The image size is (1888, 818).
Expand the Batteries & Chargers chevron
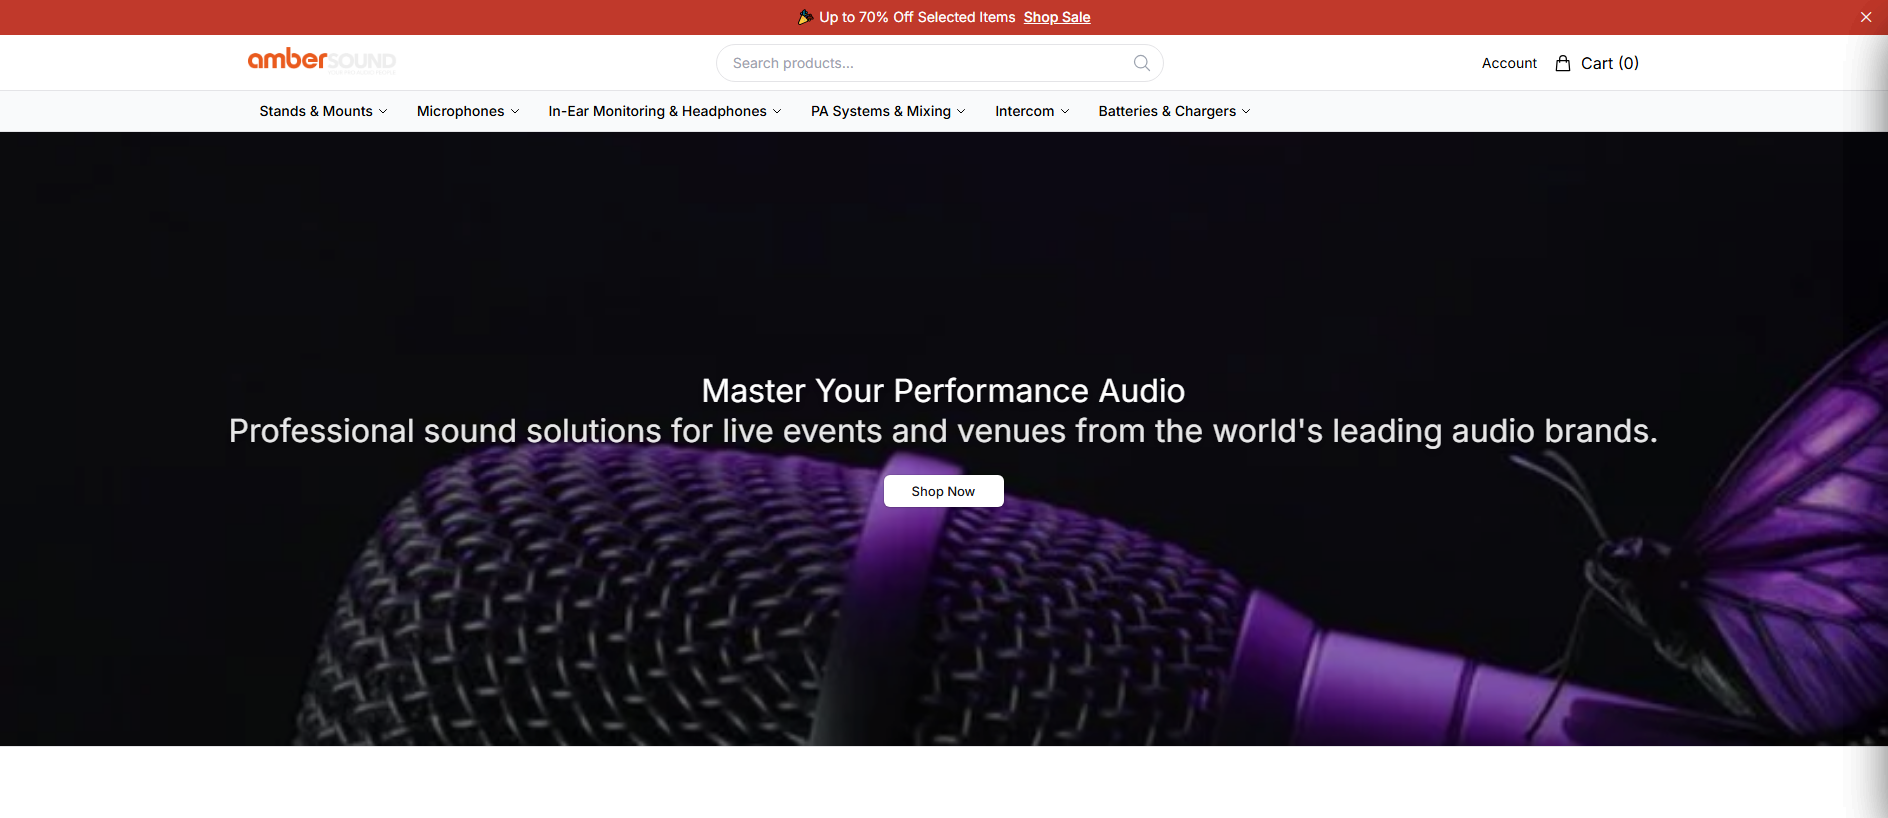pyautogui.click(x=1246, y=112)
